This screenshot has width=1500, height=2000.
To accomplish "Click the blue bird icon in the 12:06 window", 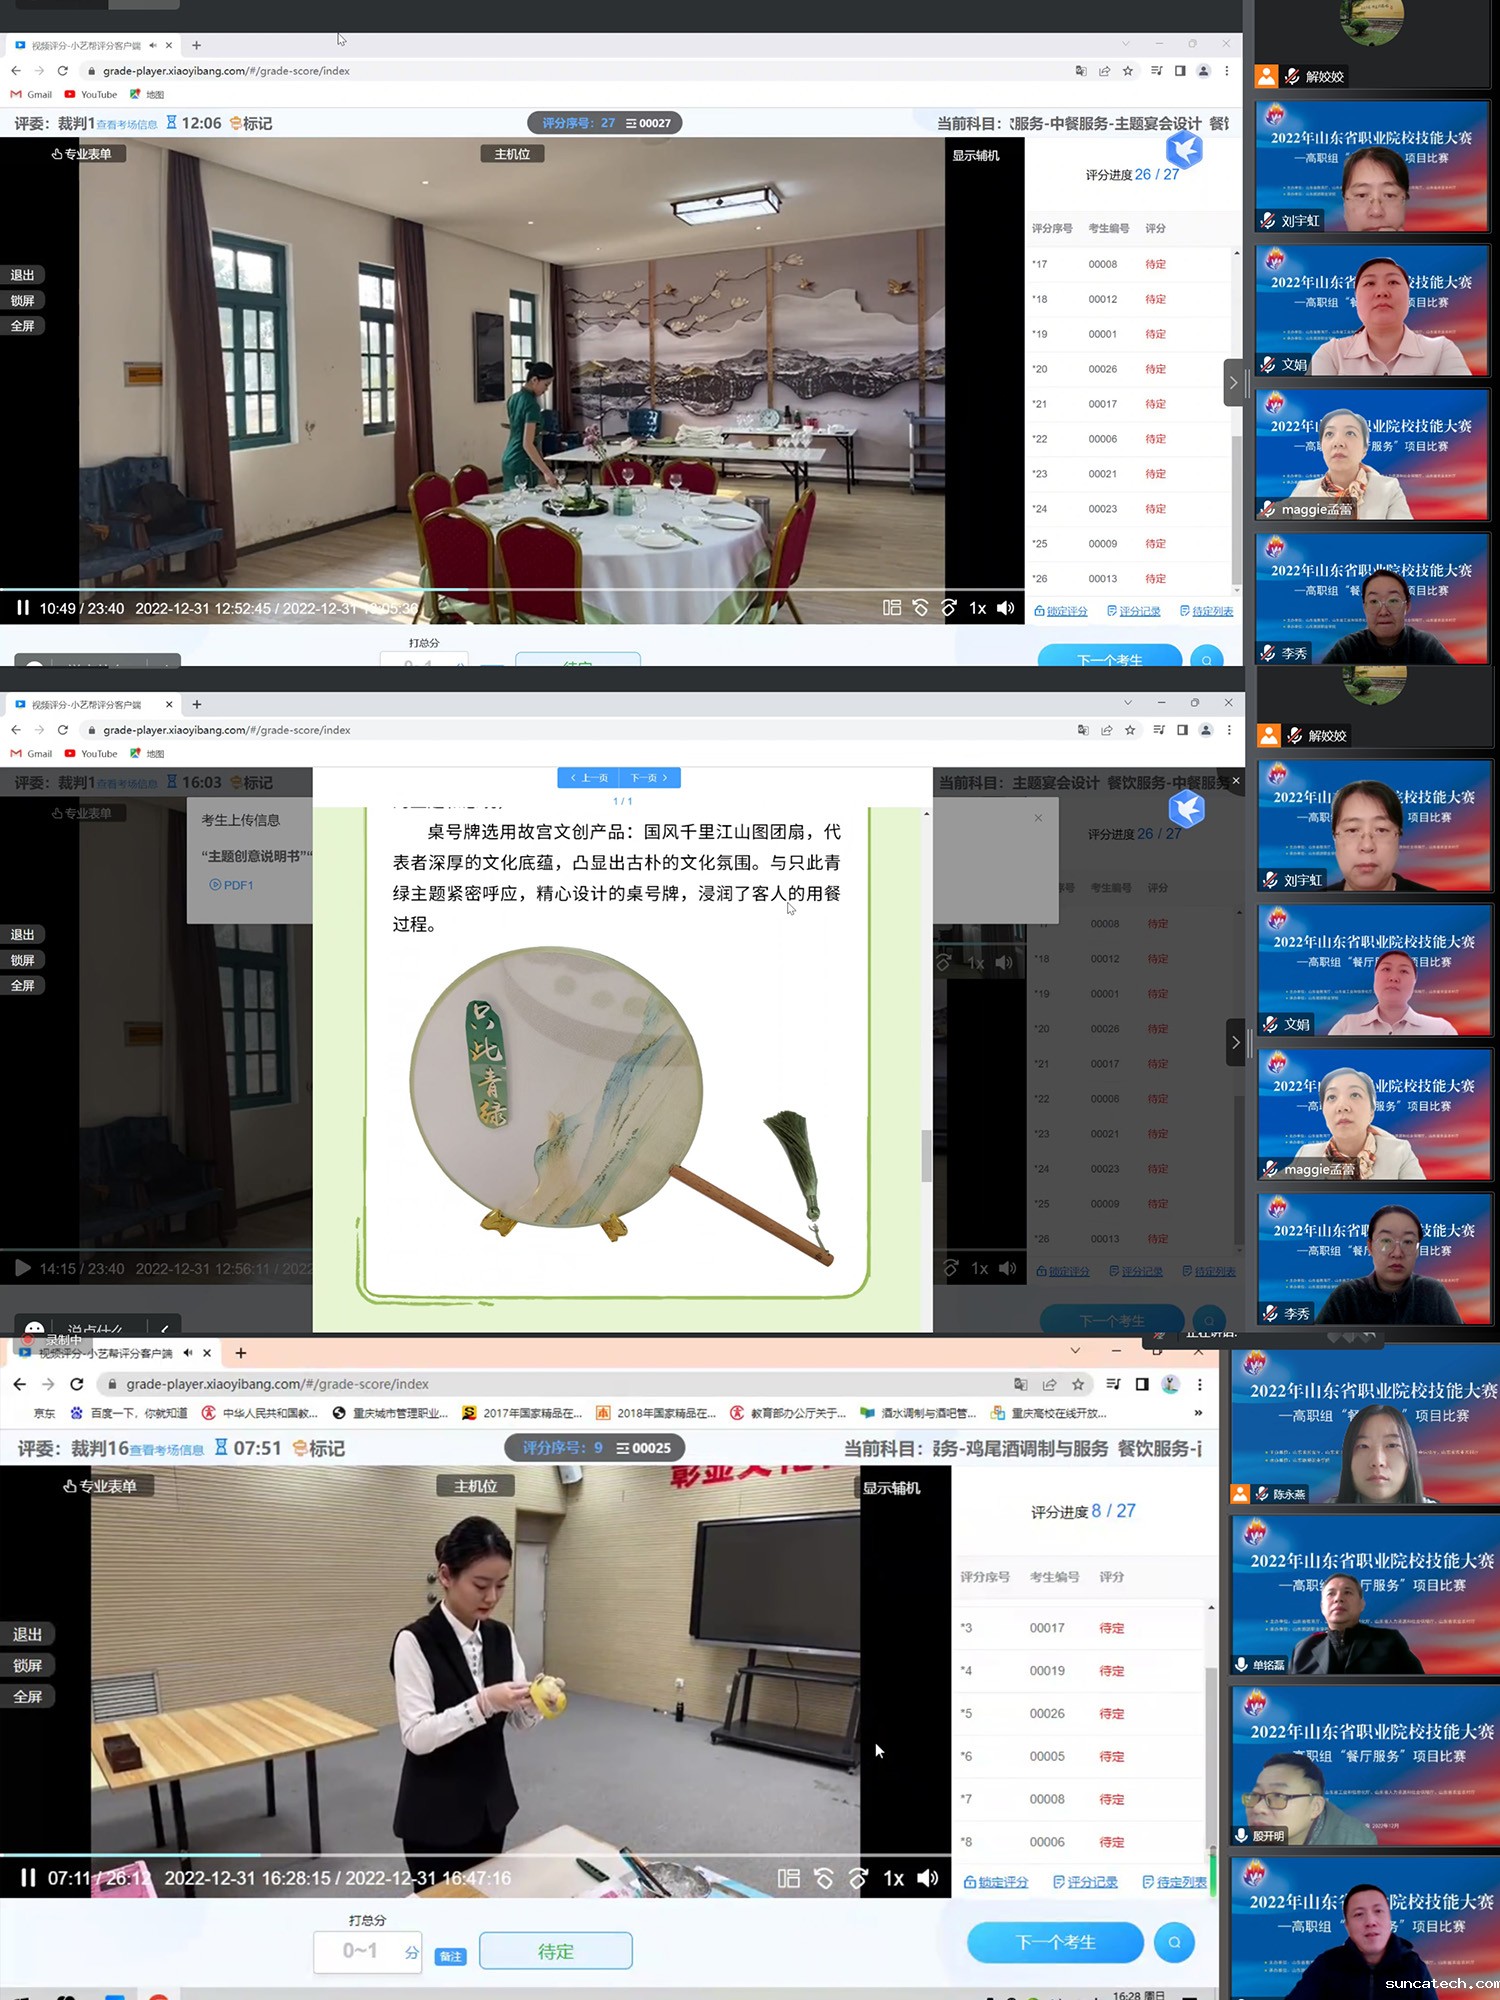I will (1185, 150).
